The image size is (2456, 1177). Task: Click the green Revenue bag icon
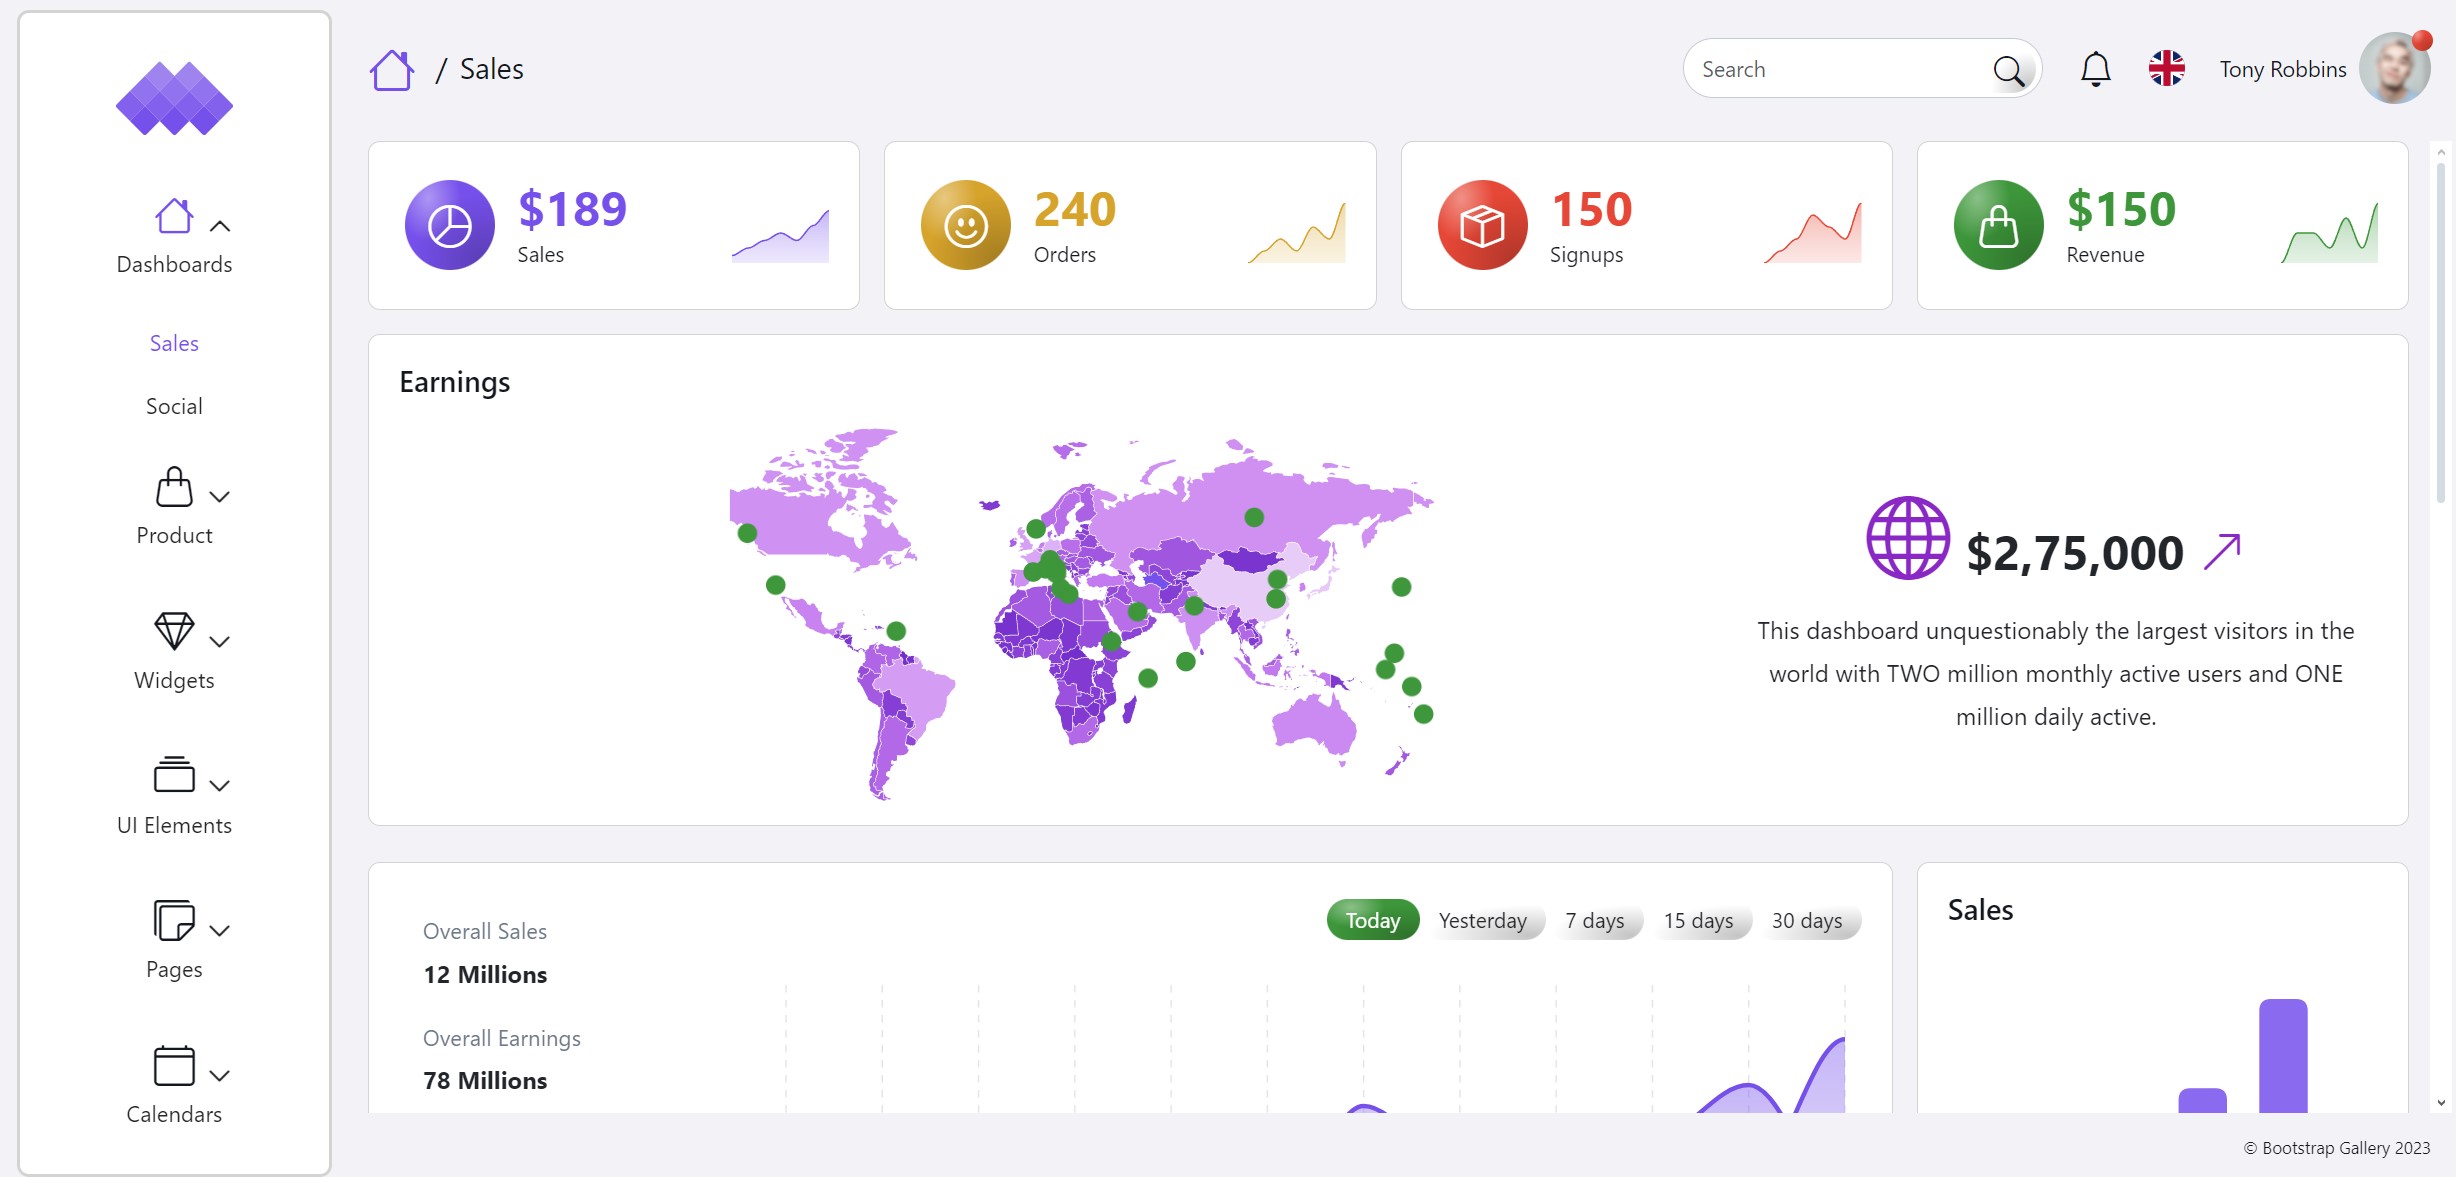[1998, 225]
